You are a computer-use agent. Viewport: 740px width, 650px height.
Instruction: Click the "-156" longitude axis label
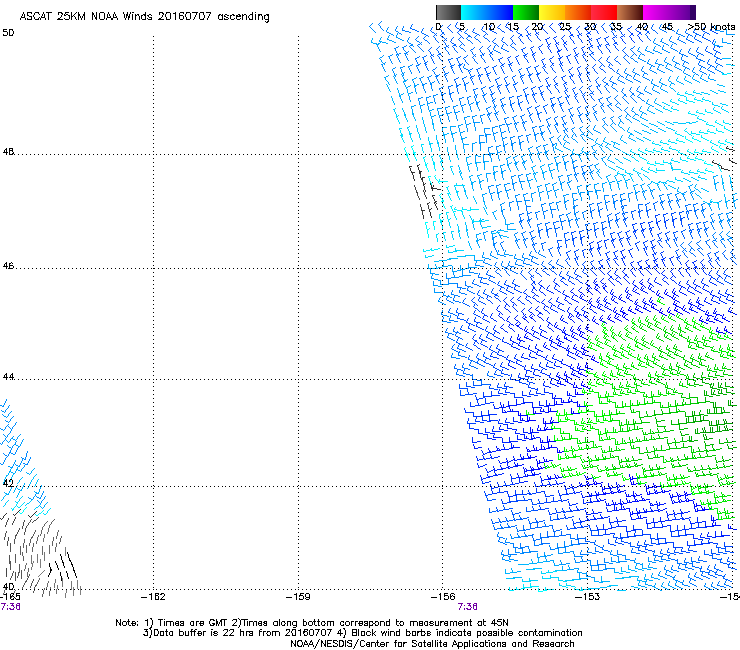coord(443,597)
